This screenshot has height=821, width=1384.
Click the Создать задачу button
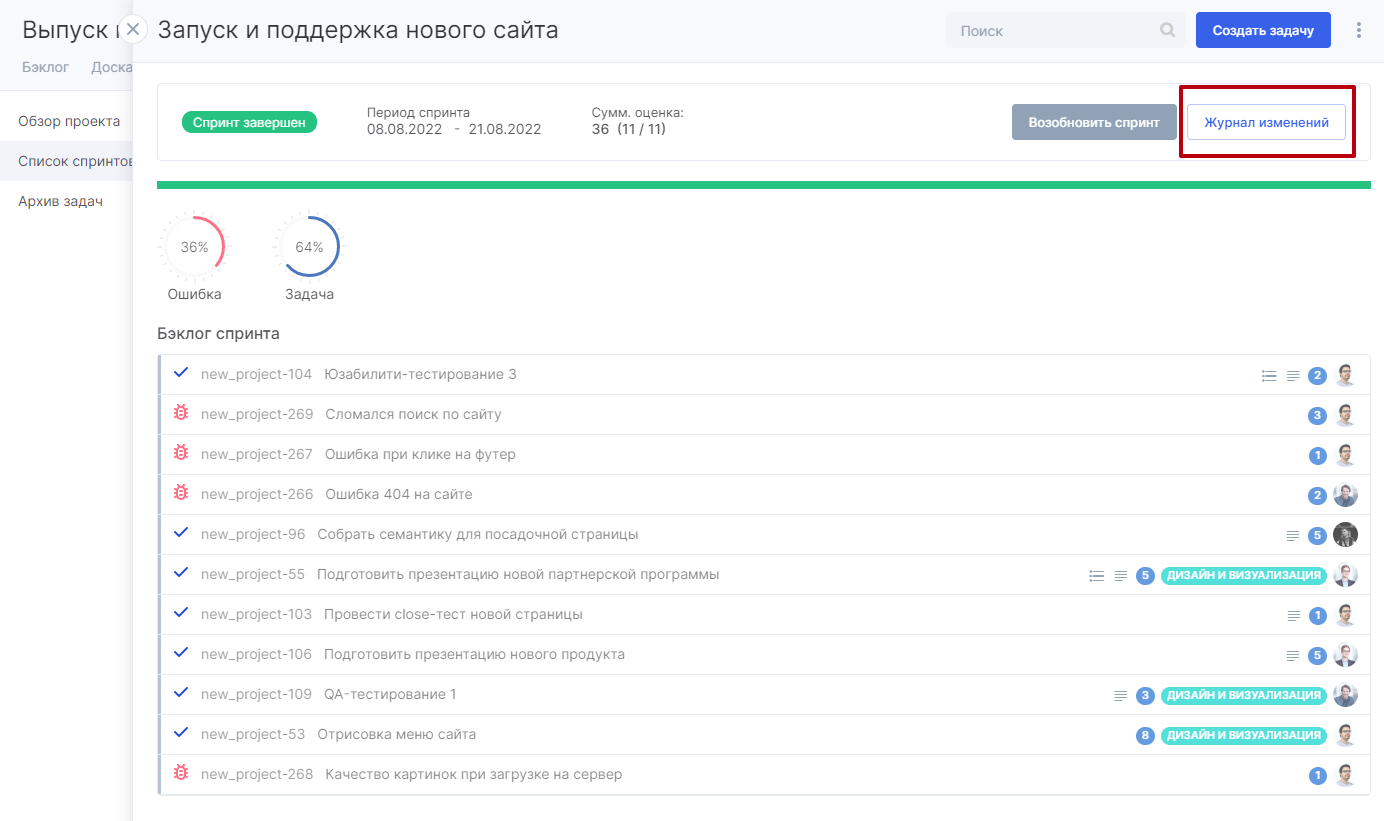pyautogui.click(x=1263, y=30)
